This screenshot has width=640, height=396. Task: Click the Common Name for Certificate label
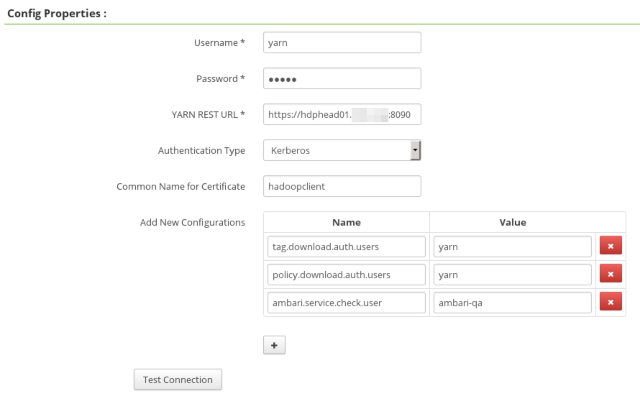[x=181, y=187]
